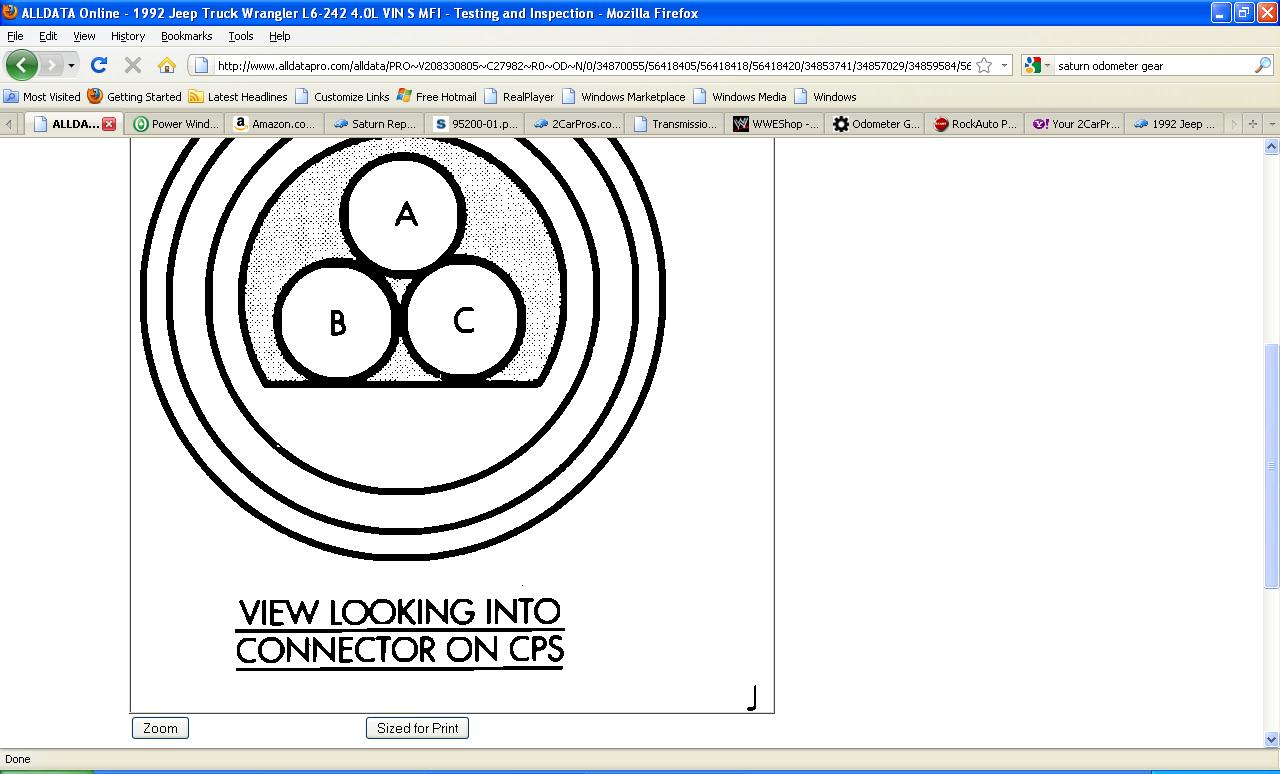
Task: Switch to the Saturn Rep... tab
Action: tap(374, 124)
